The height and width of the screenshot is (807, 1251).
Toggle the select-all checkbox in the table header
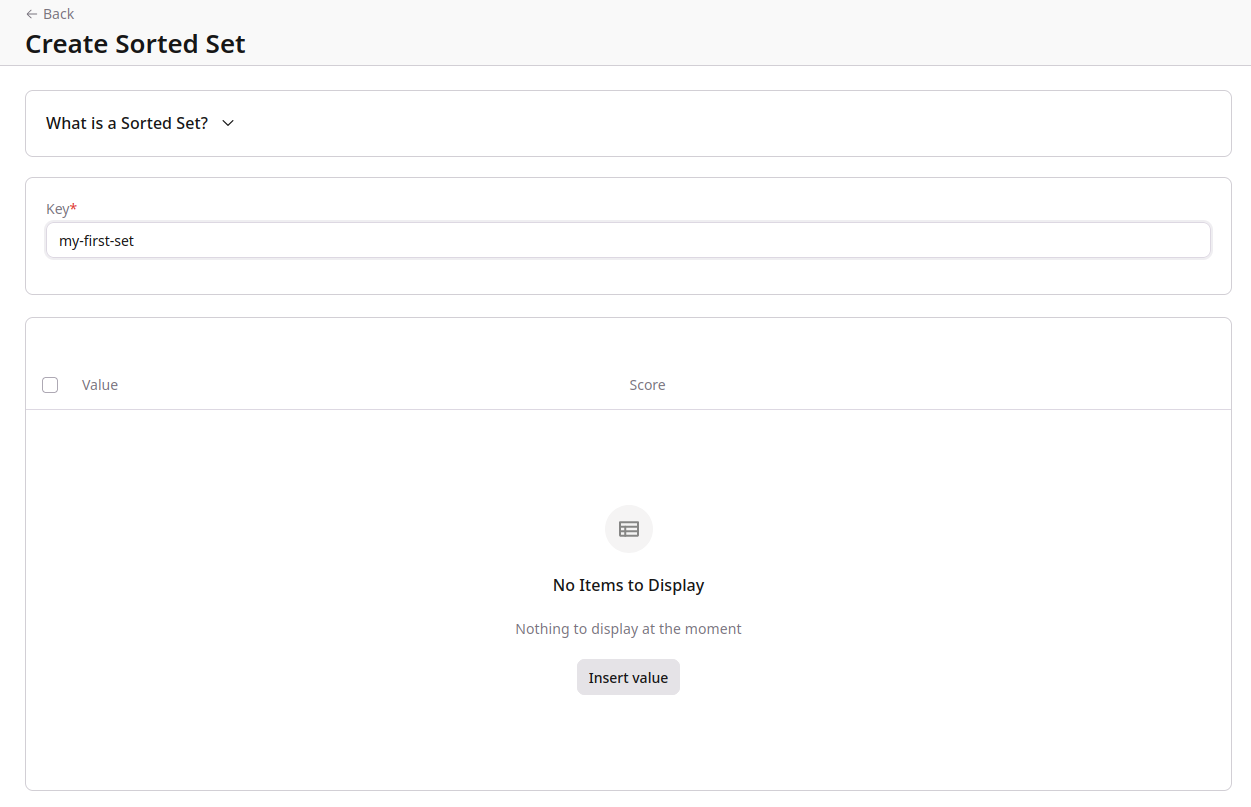[50, 384]
